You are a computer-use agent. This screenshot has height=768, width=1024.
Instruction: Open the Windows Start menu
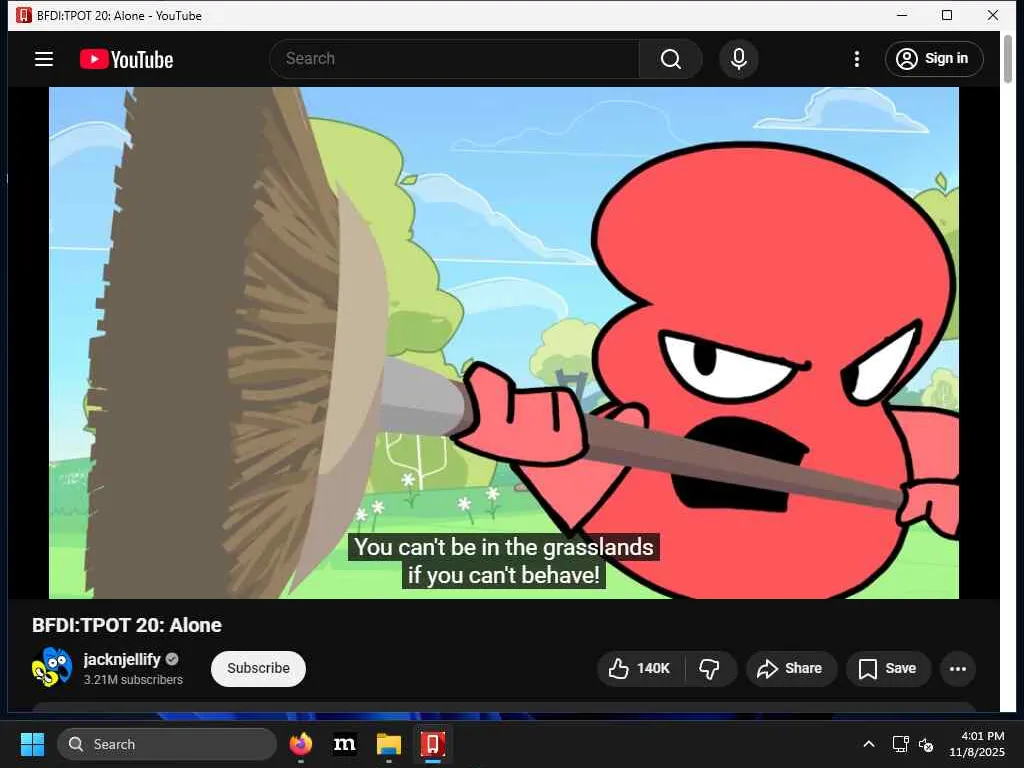tap(32, 744)
